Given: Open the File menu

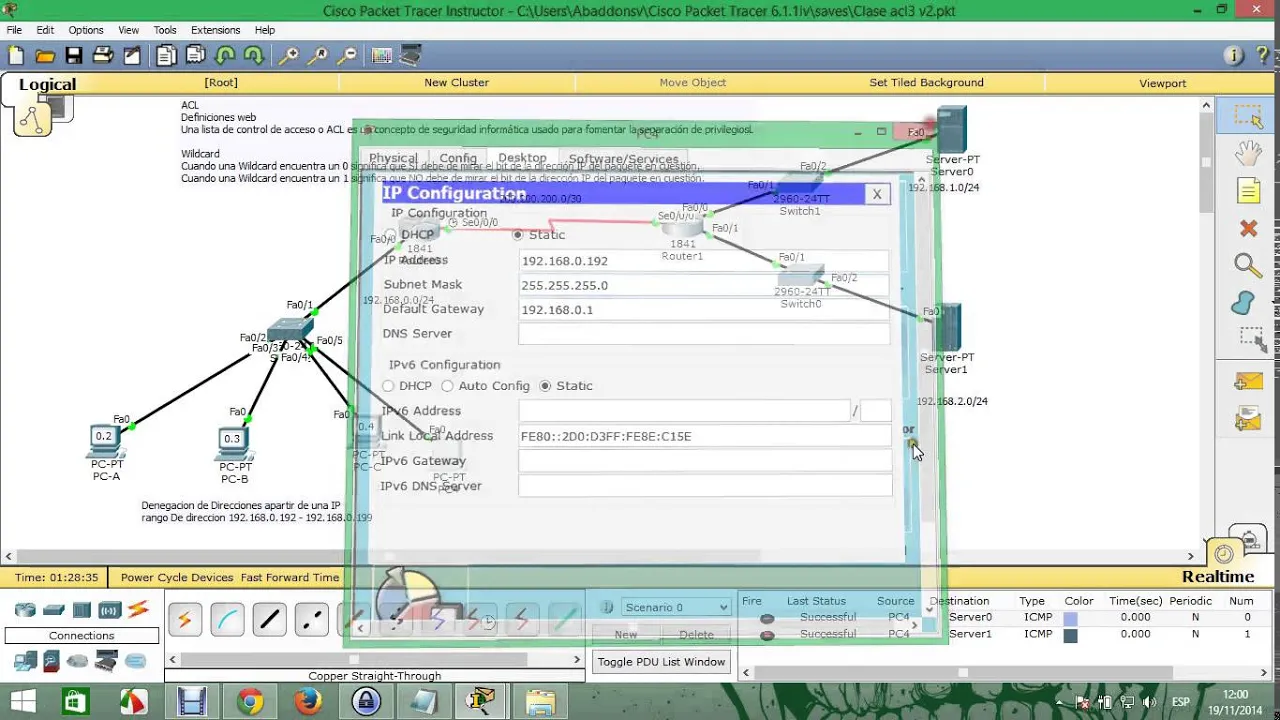Looking at the screenshot, I should (14, 30).
